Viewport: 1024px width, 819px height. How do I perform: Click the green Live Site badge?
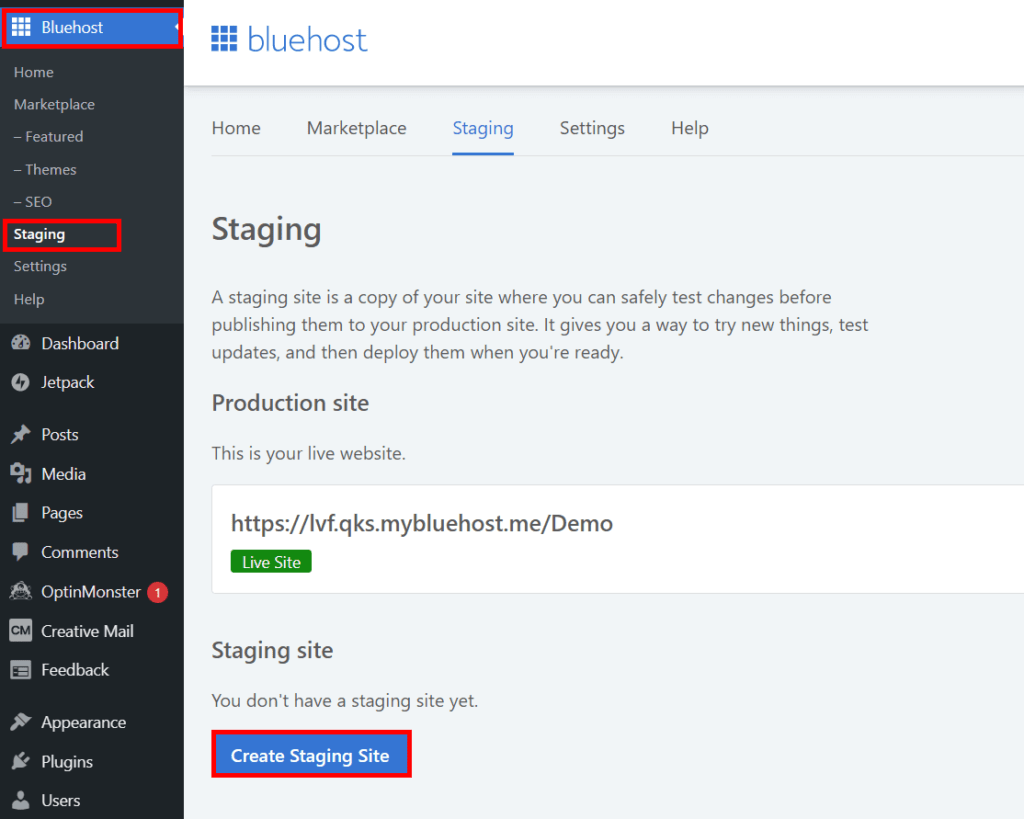pos(271,562)
